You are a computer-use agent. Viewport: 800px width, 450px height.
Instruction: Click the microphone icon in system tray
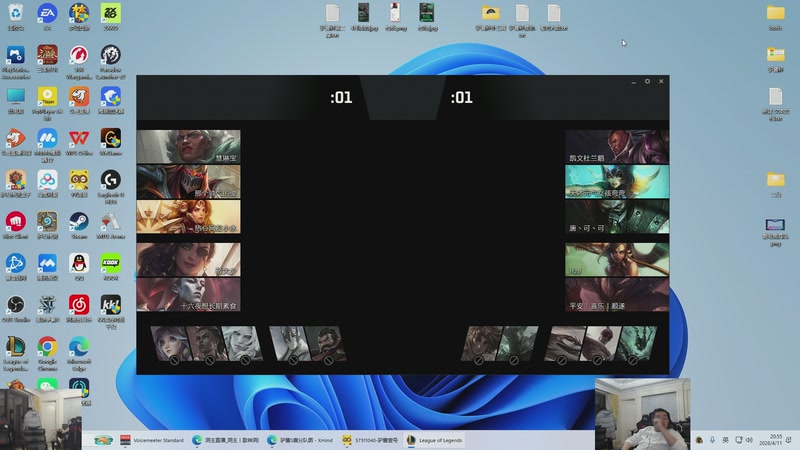712,440
